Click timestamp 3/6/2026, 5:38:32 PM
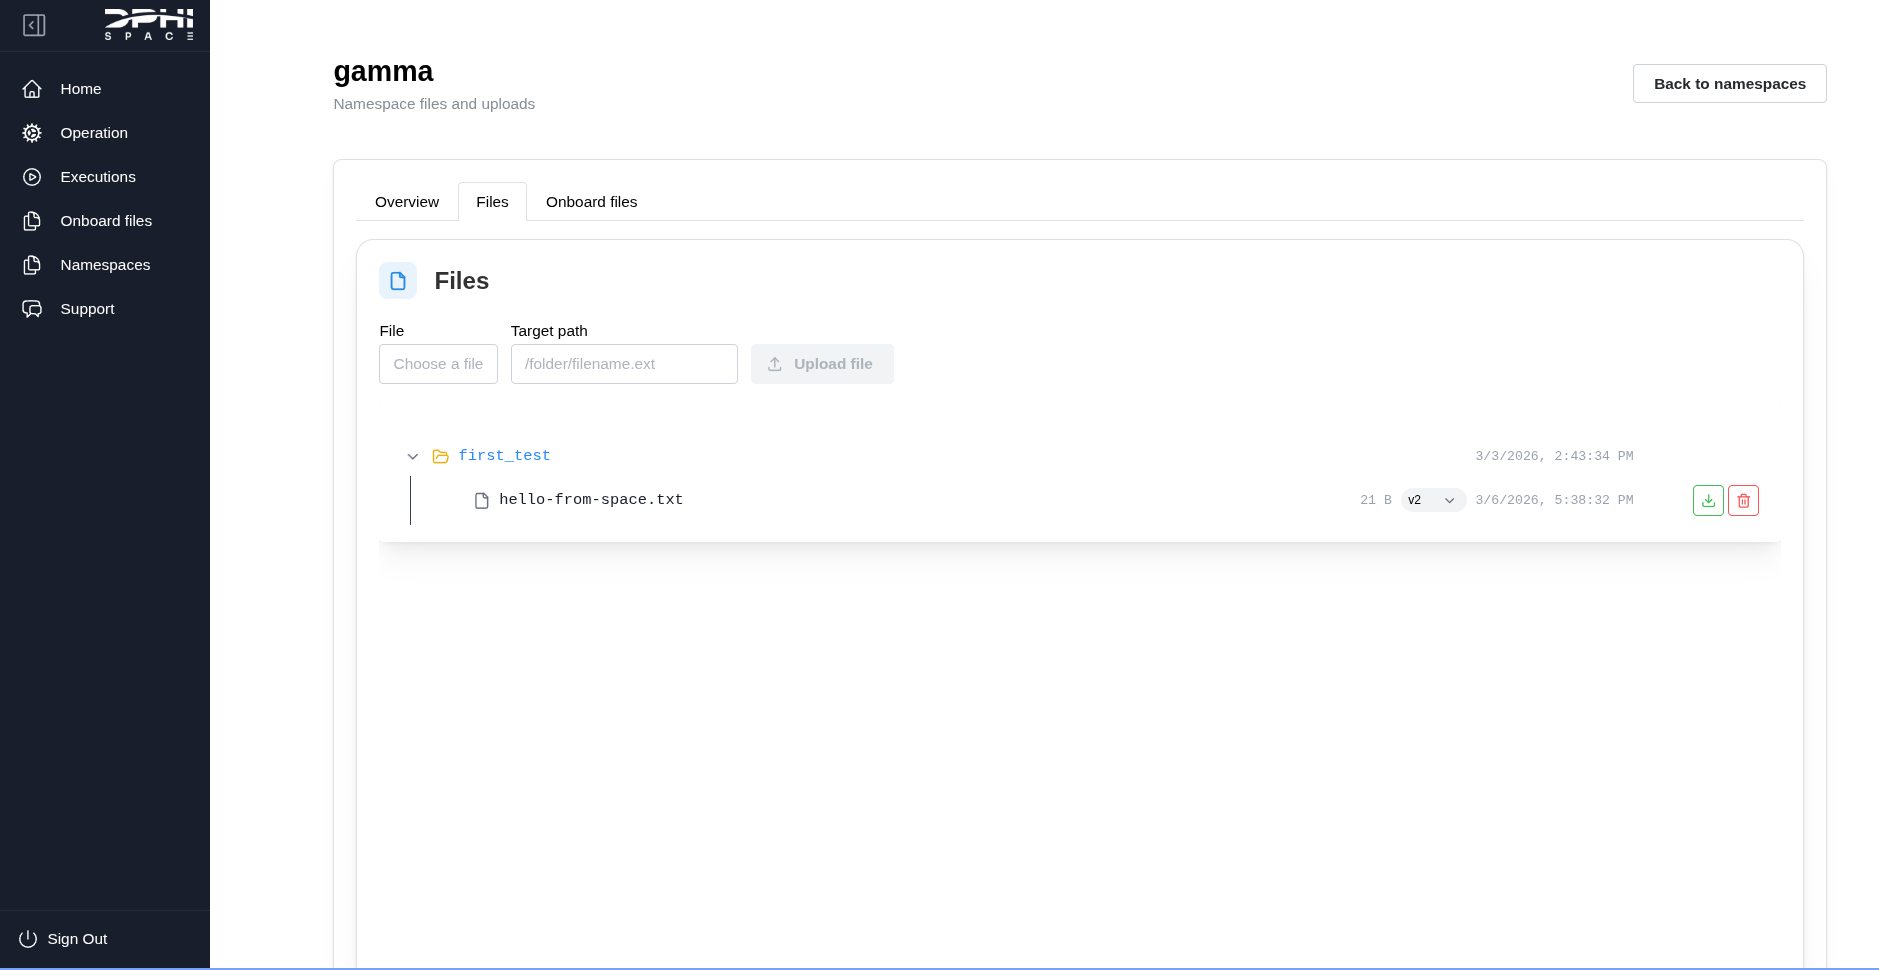This screenshot has width=1879, height=970. (1554, 500)
